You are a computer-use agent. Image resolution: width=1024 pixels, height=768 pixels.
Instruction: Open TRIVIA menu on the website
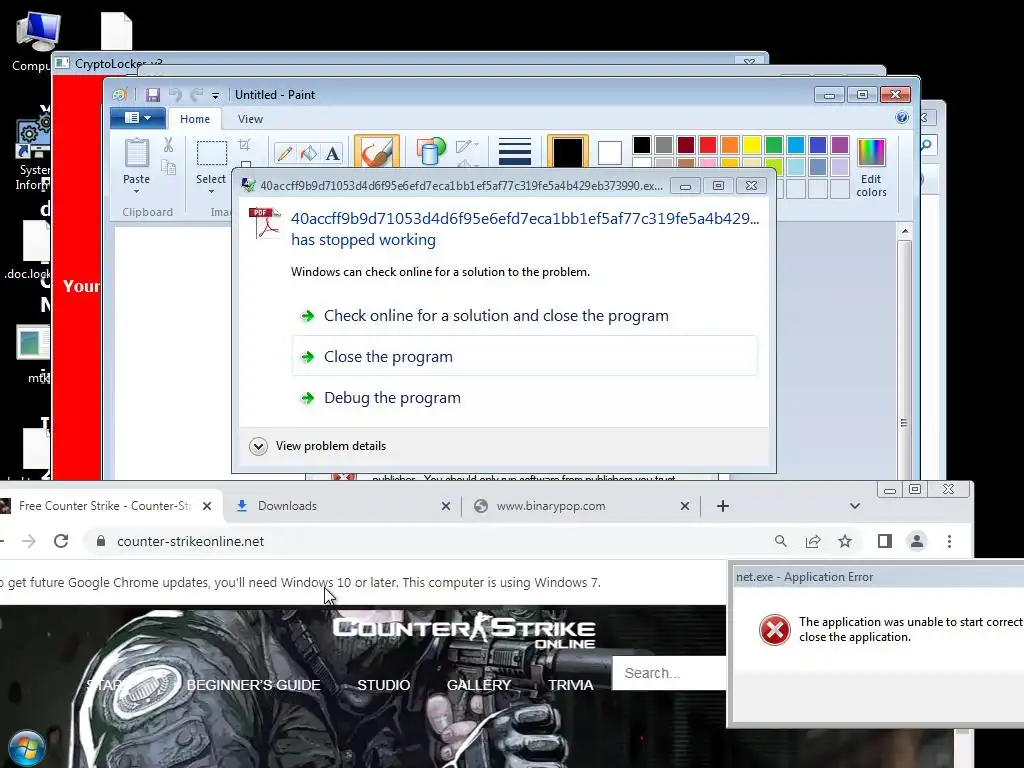[571, 685]
